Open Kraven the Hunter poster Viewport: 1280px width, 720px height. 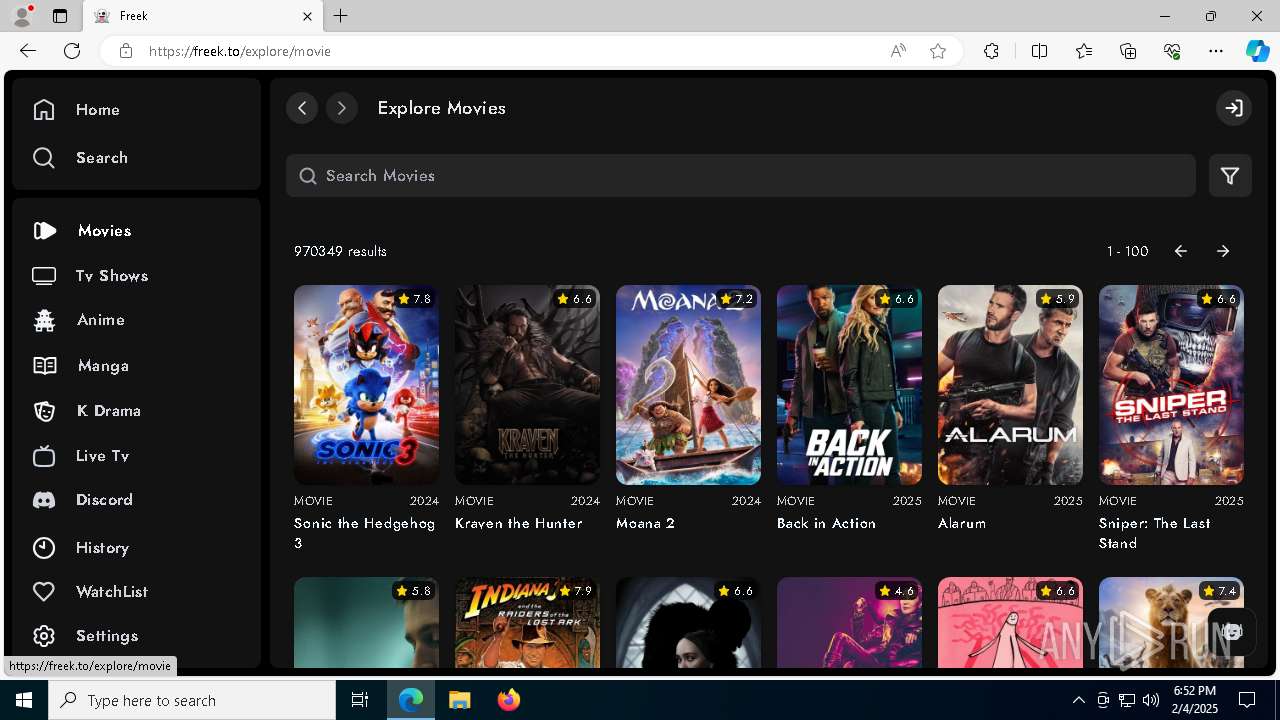[527, 385]
